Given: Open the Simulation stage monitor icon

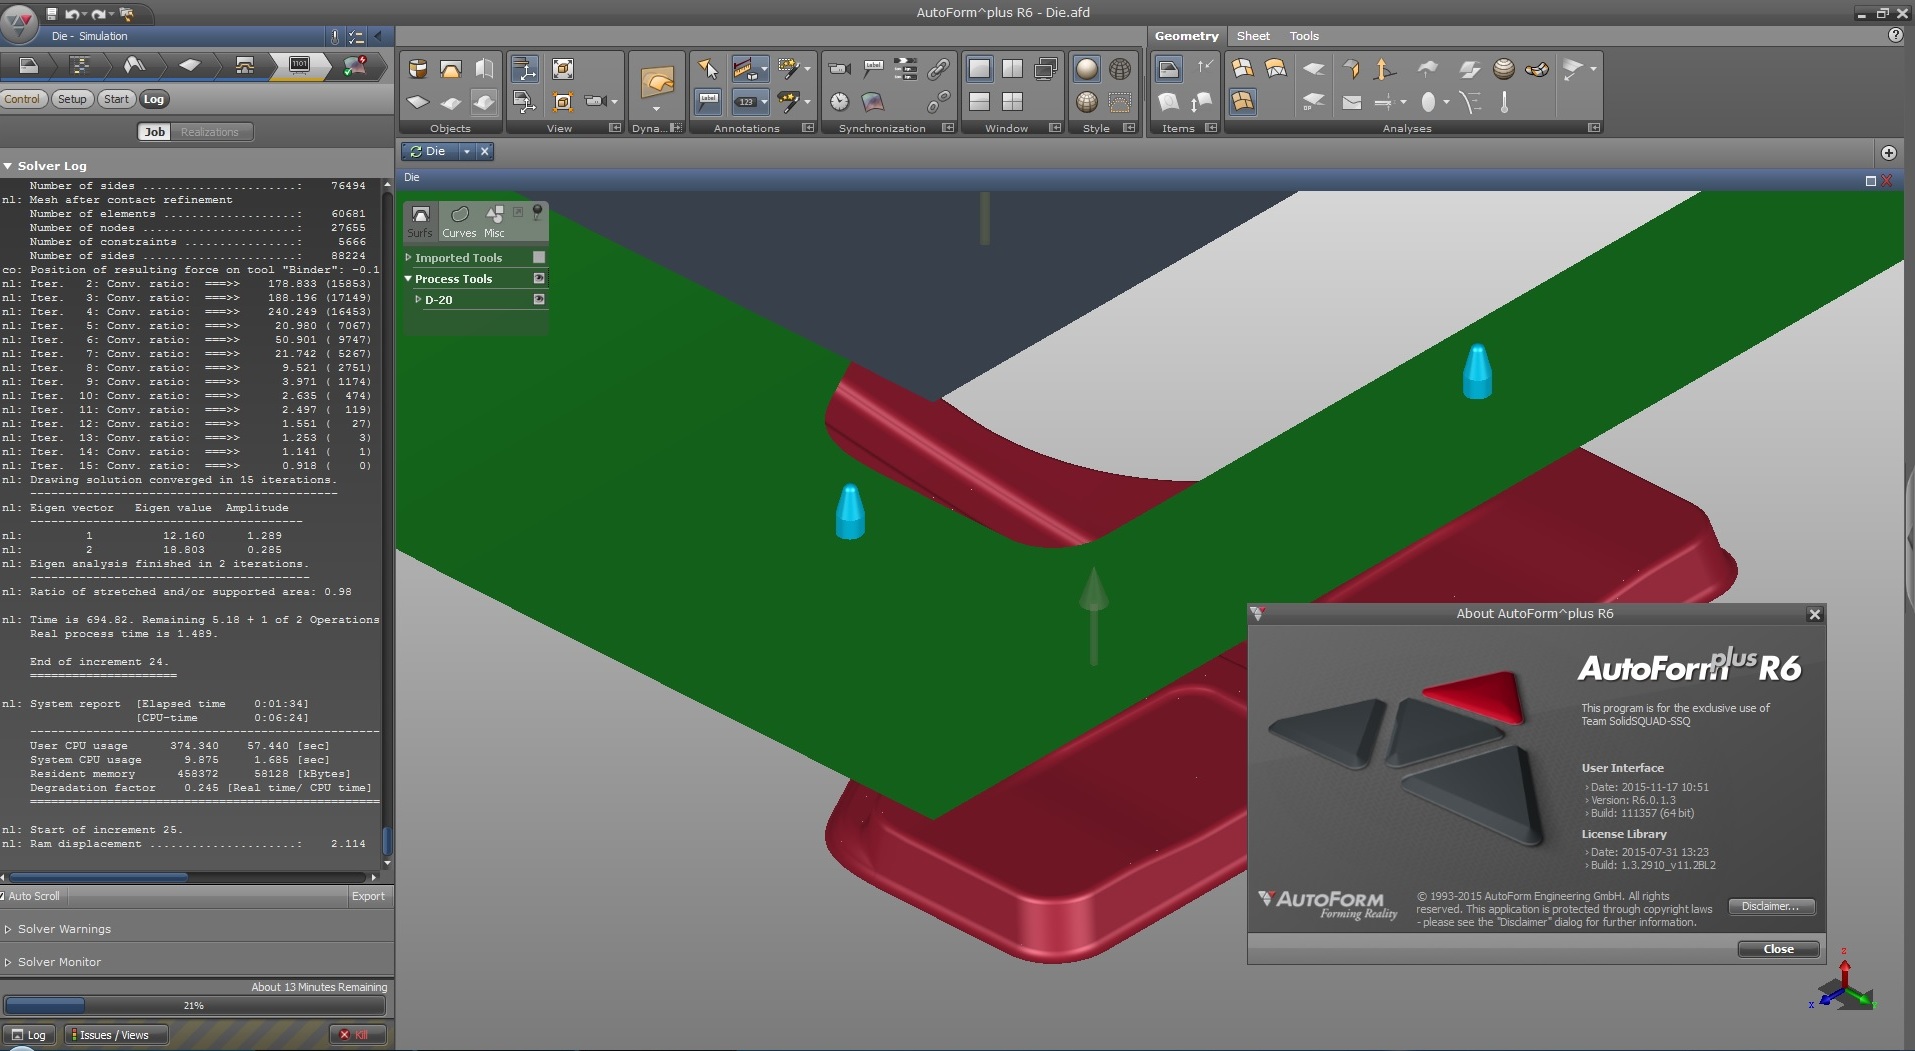Looking at the screenshot, I should click(x=300, y=65).
